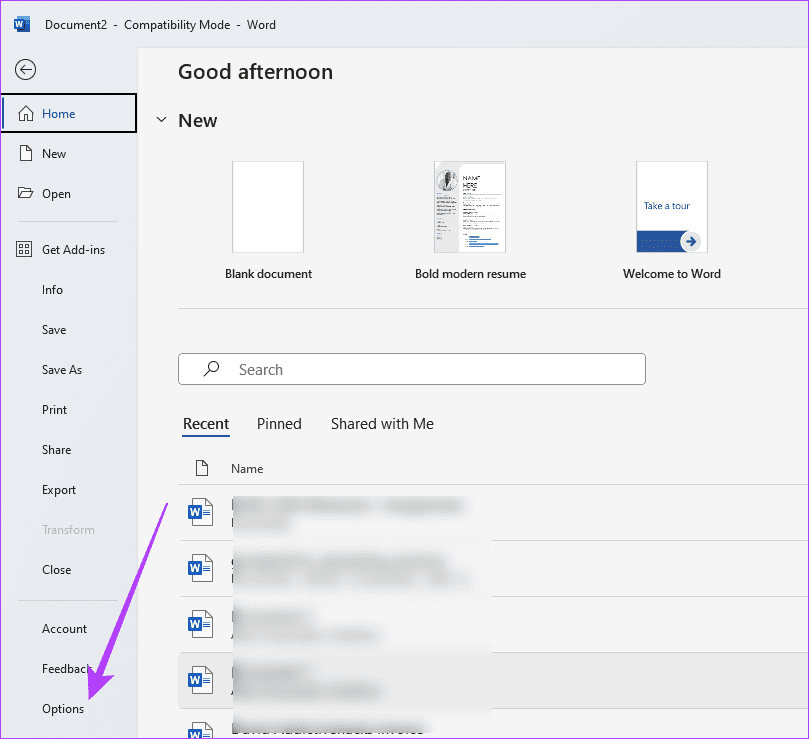Open the Account page
Screen dimensions: 809x739
click(69, 629)
